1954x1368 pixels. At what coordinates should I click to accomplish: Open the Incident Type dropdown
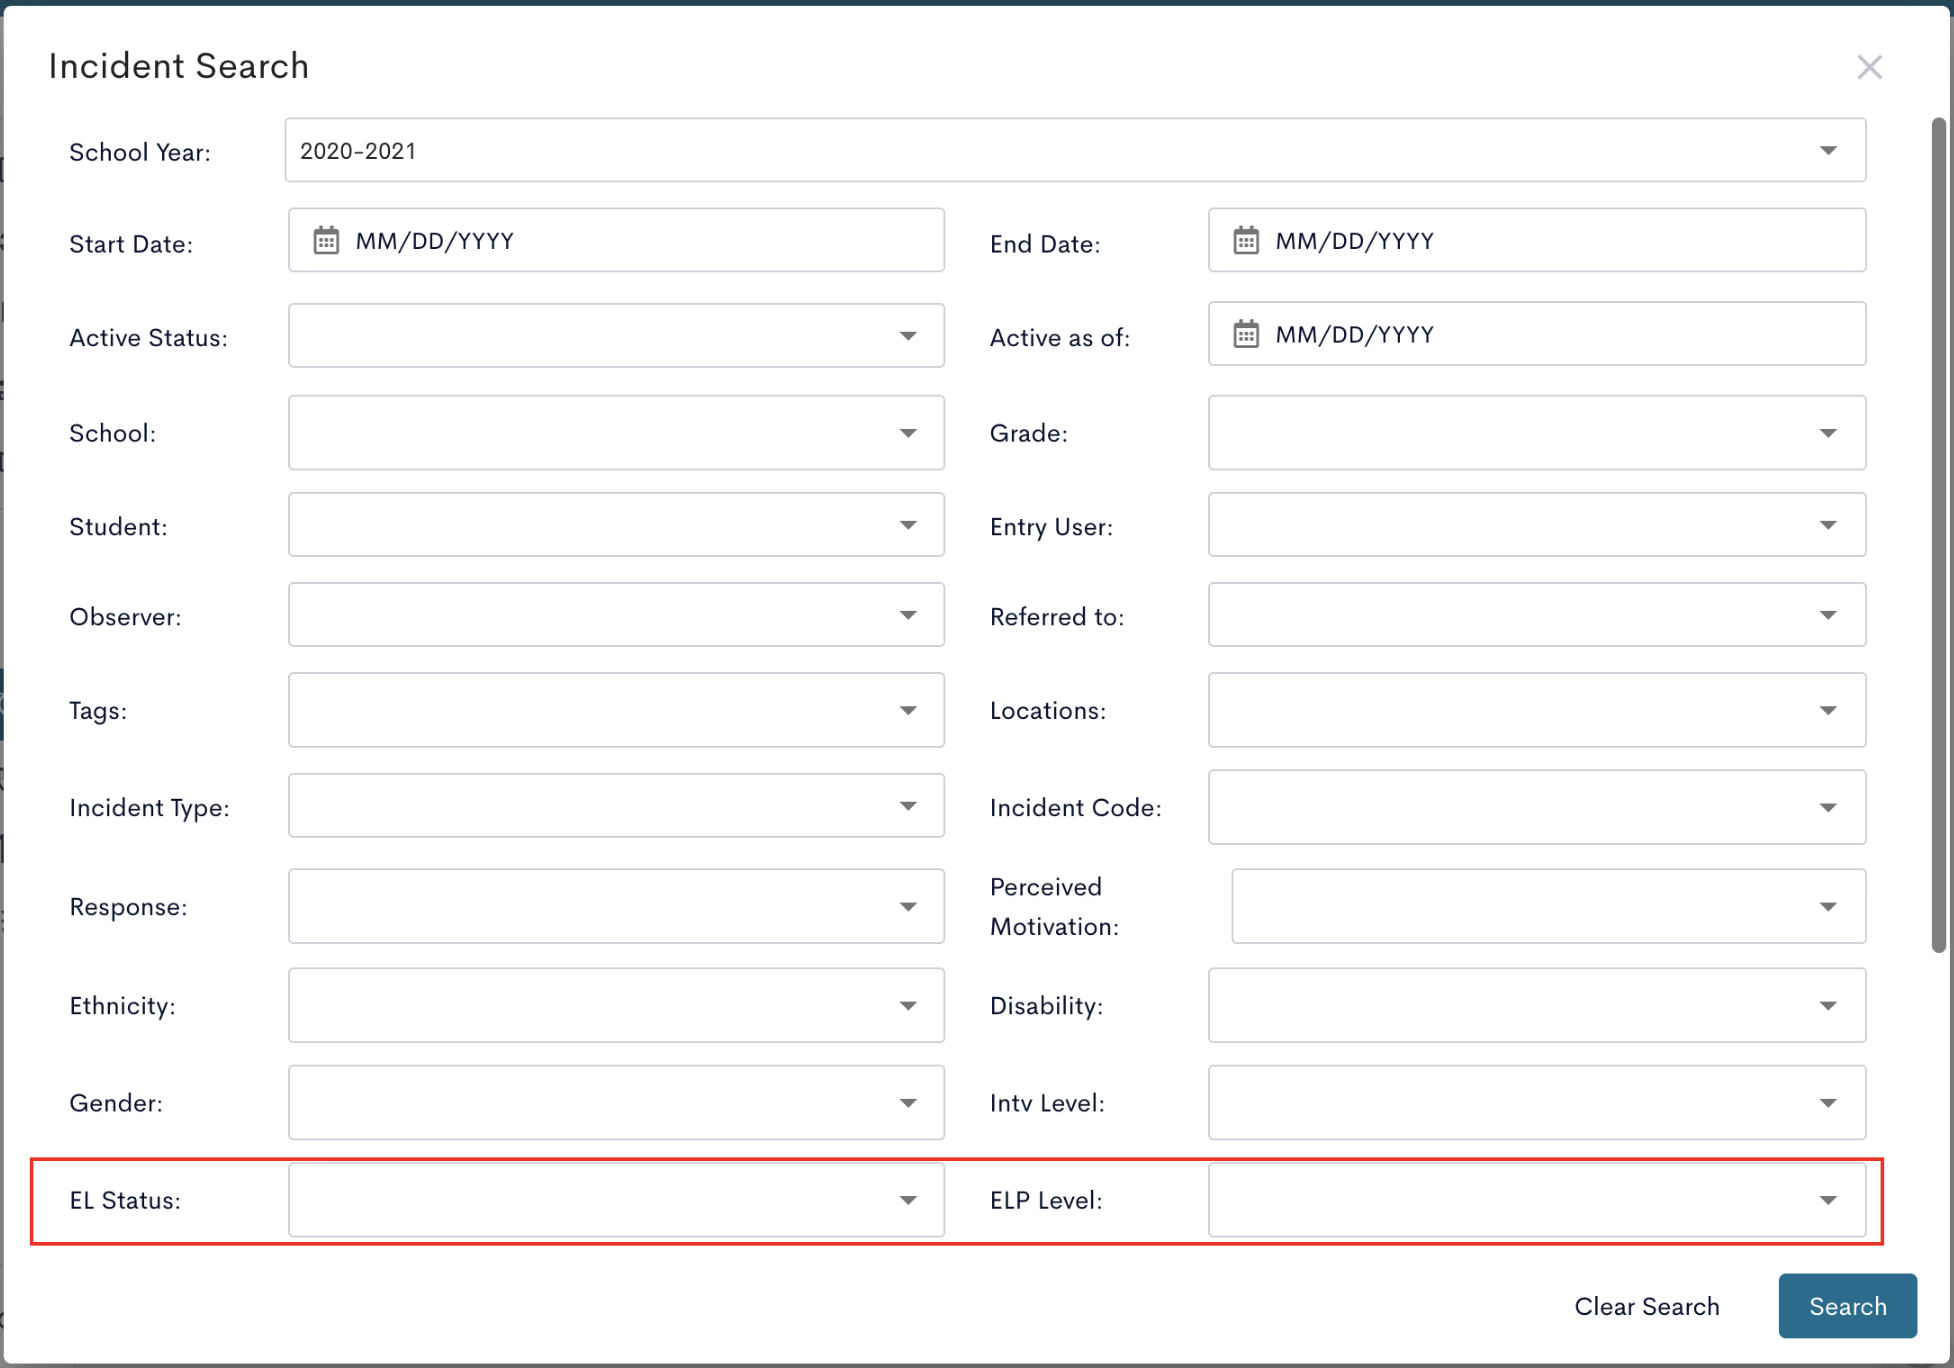(x=616, y=805)
